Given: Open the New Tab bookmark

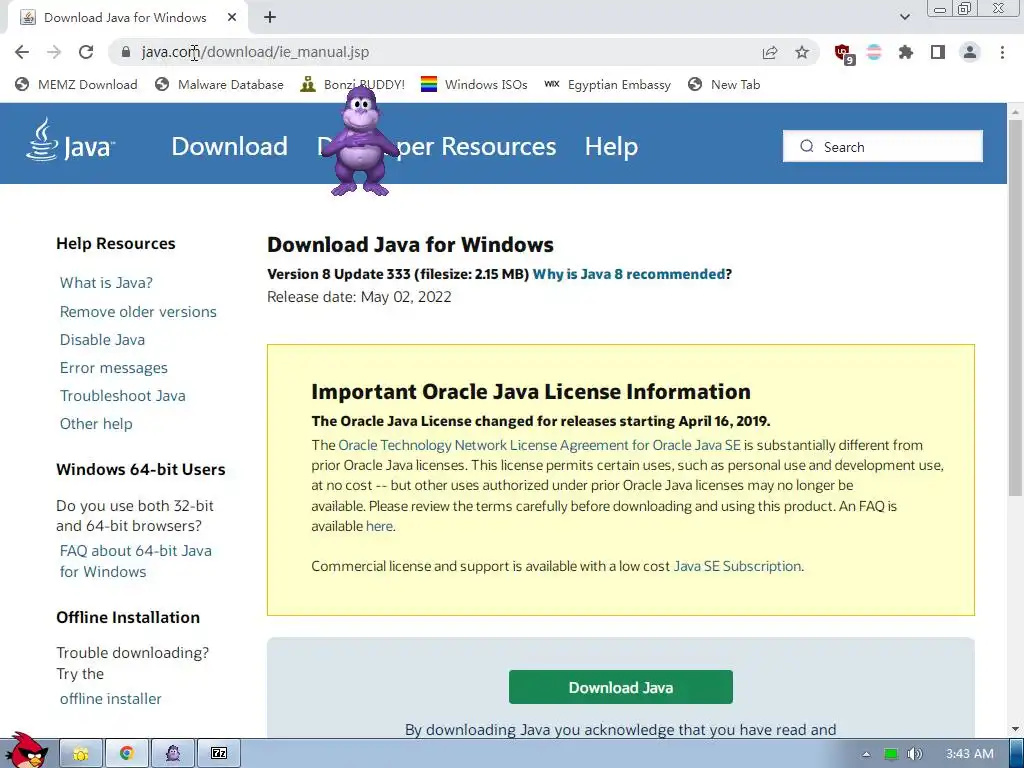Looking at the screenshot, I should pos(724,85).
